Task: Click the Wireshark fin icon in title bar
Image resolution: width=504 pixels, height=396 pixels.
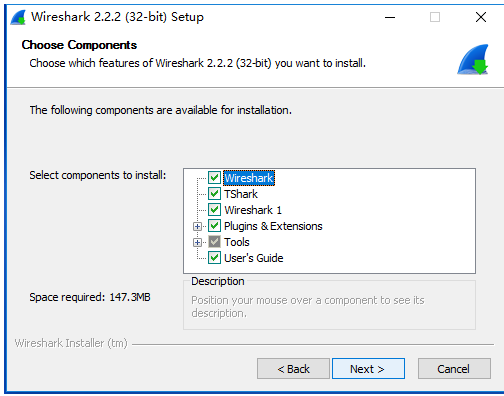Action: pos(18,17)
